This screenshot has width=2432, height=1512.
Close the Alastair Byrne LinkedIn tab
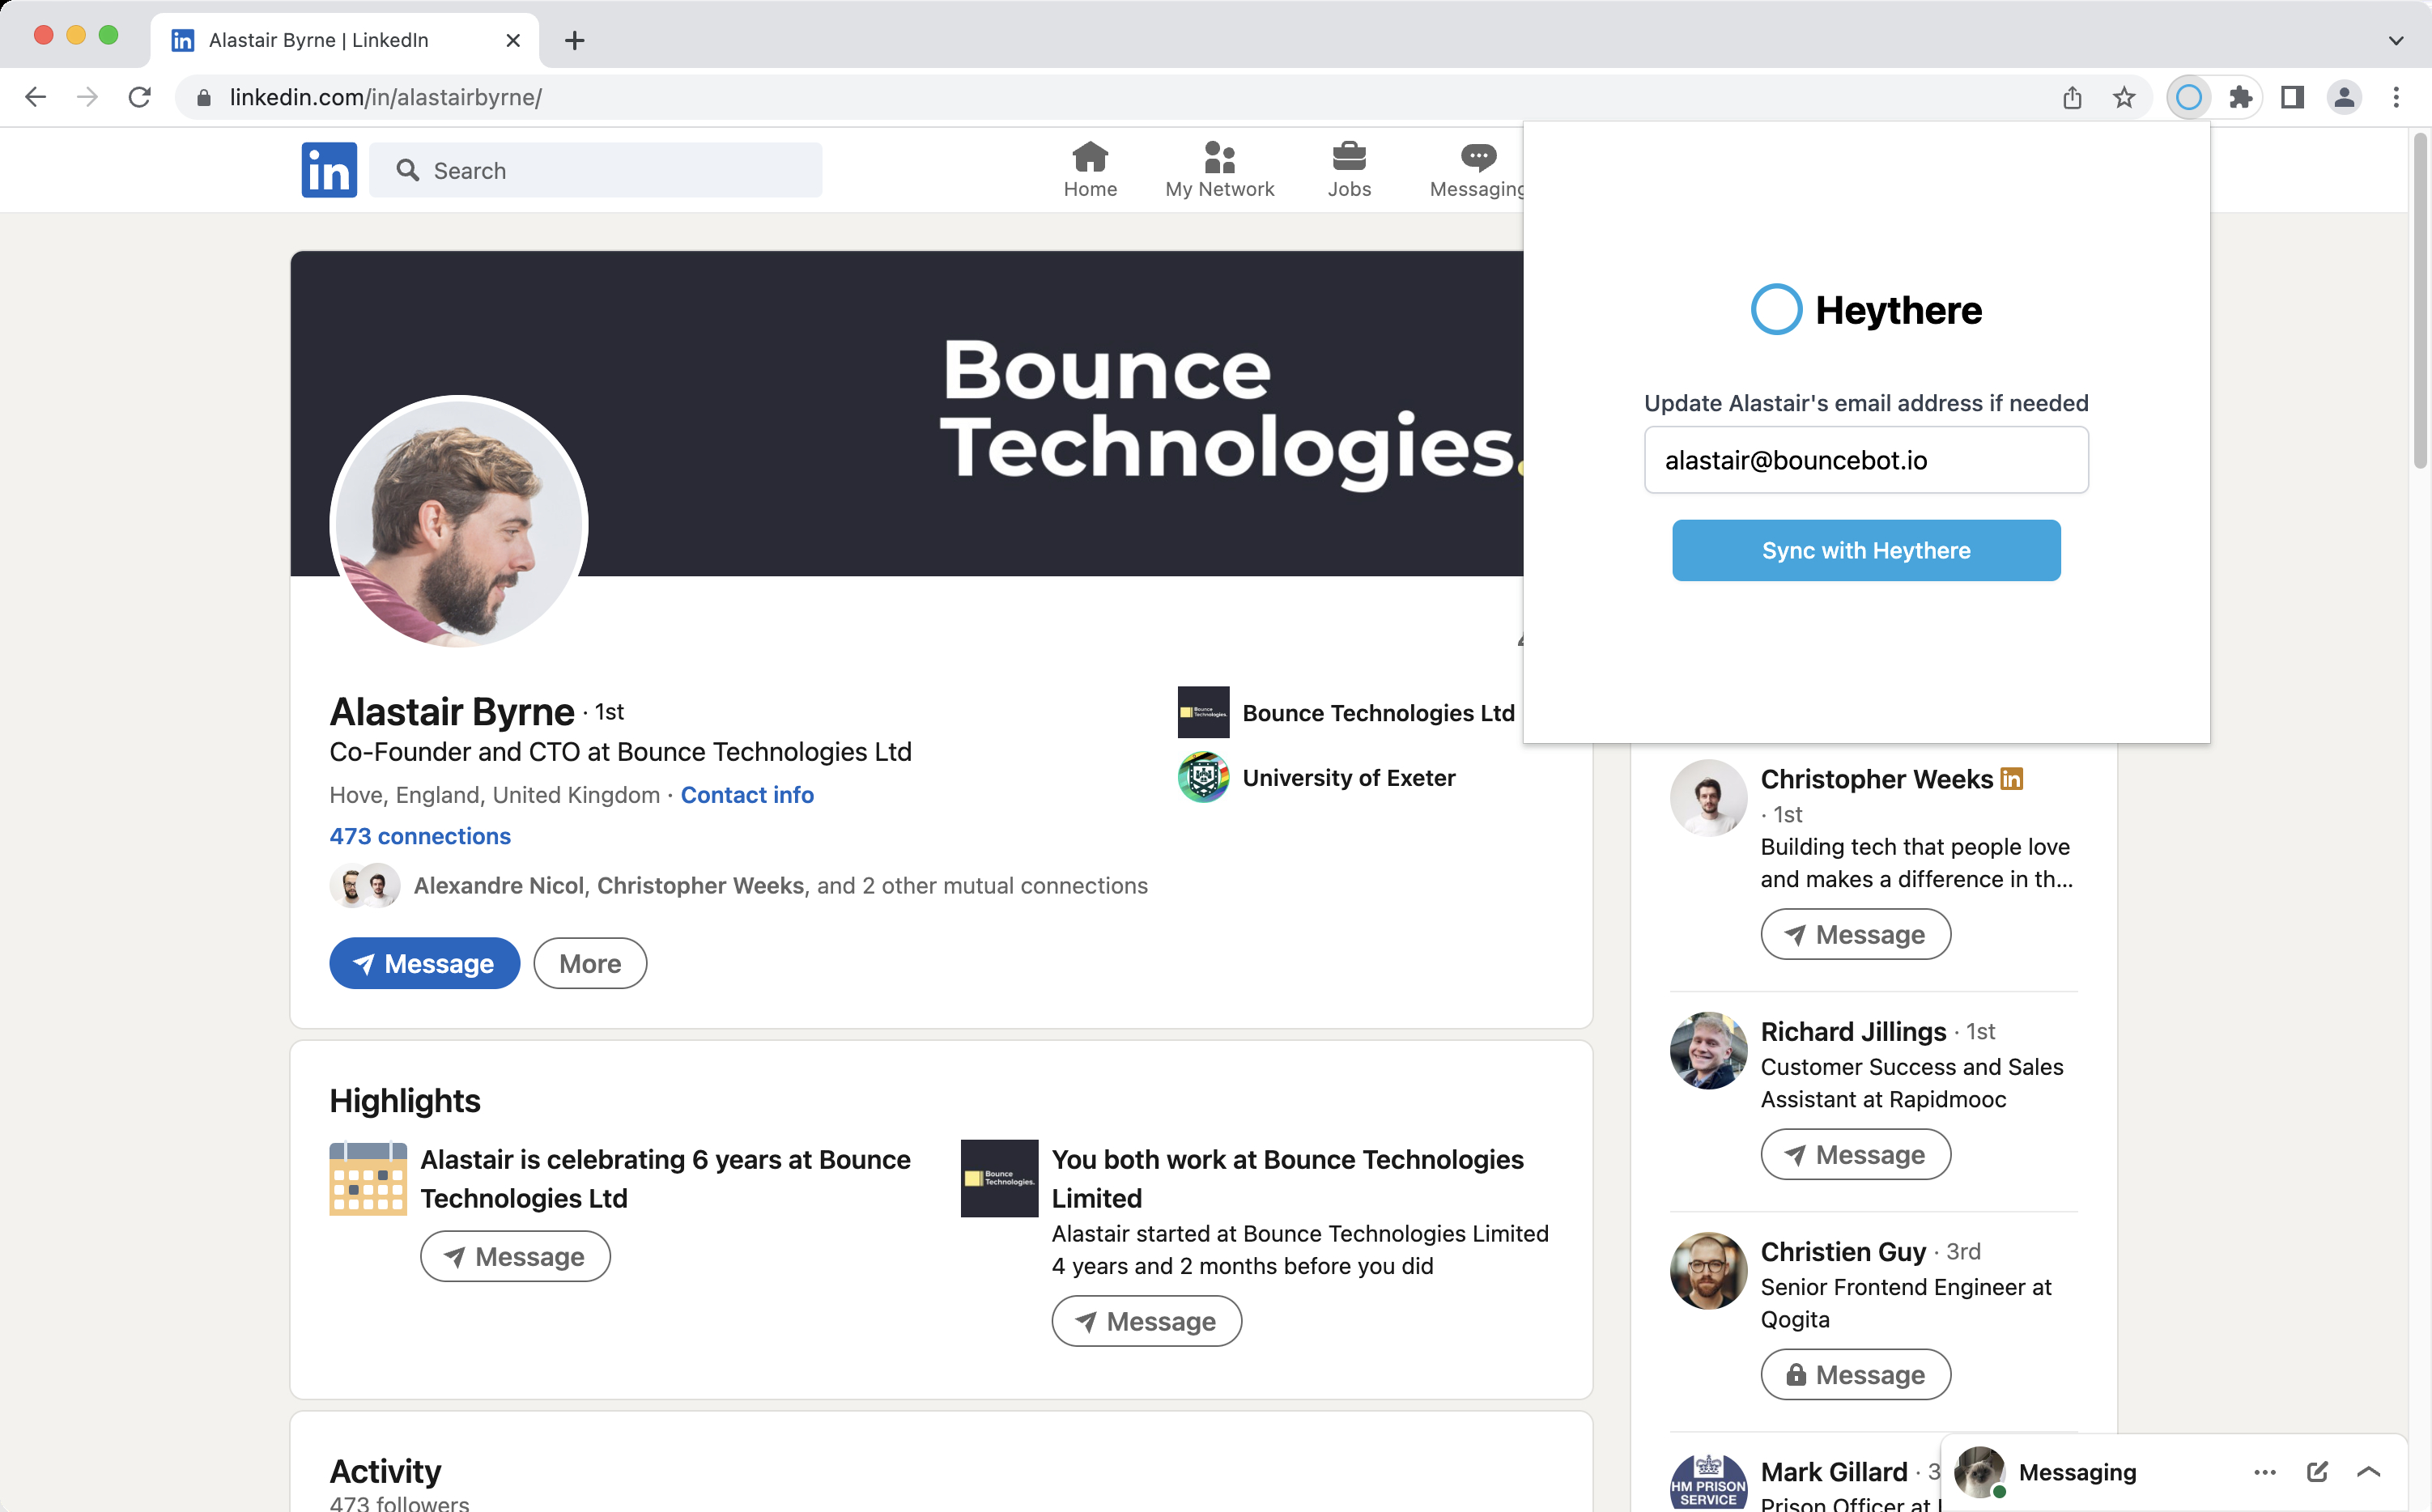coord(513,40)
